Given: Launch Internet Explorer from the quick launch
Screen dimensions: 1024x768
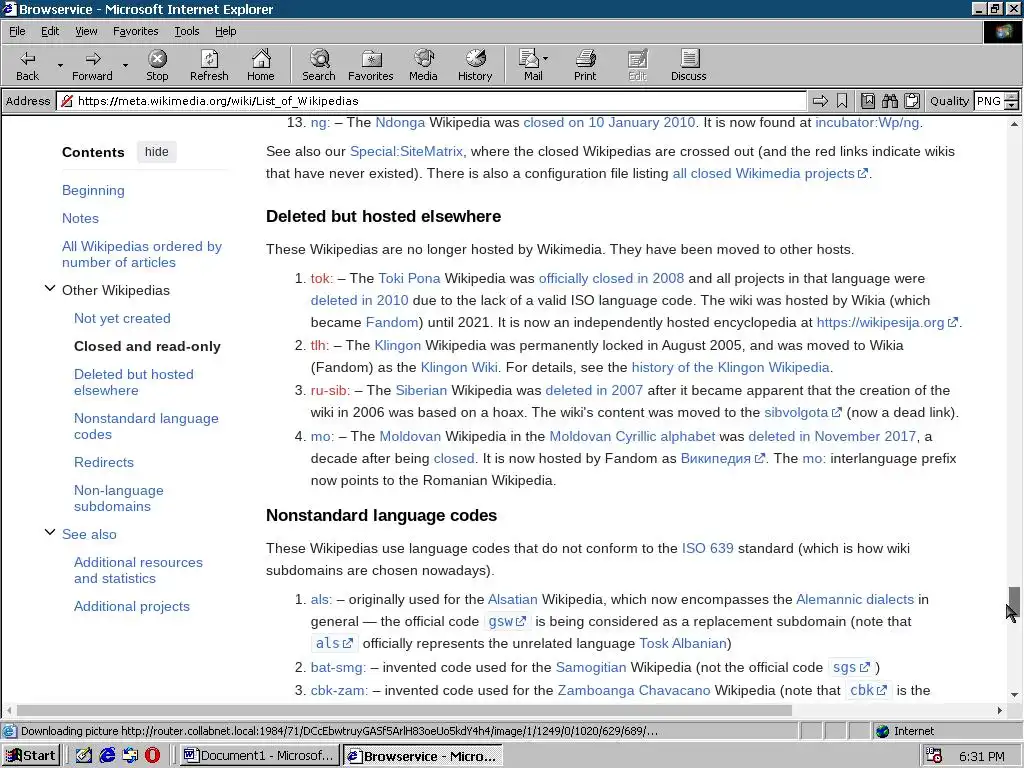Looking at the screenshot, I should [x=107, y=756].
